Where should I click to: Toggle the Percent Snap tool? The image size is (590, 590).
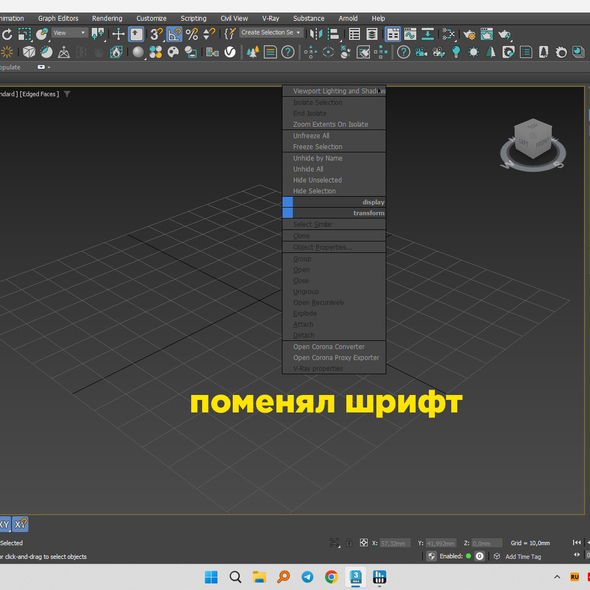[192, 34]
